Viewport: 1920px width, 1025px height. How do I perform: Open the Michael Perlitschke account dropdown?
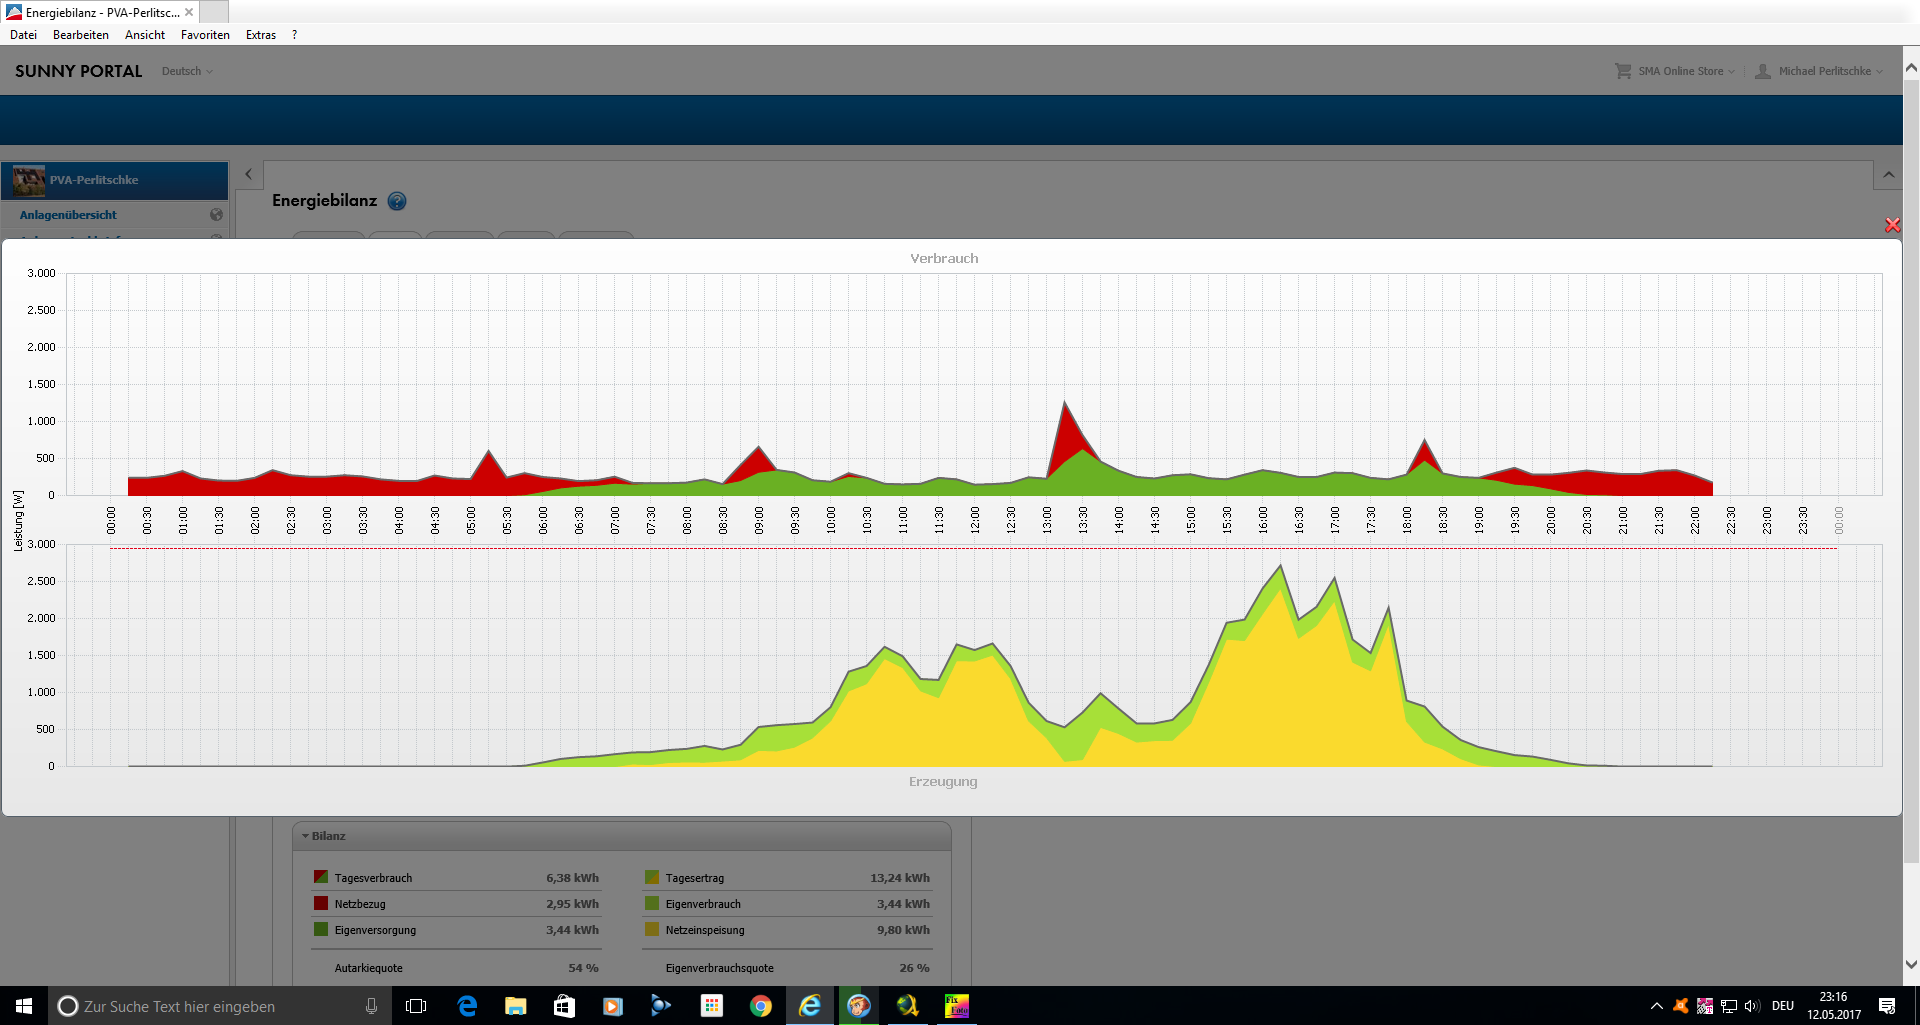point(1830,71)
